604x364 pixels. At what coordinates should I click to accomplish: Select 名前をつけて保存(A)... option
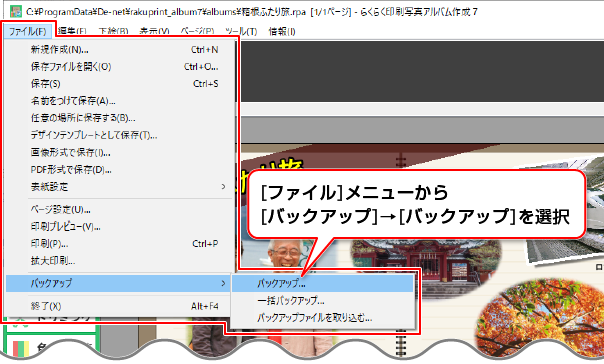click(x=119, y=101)
